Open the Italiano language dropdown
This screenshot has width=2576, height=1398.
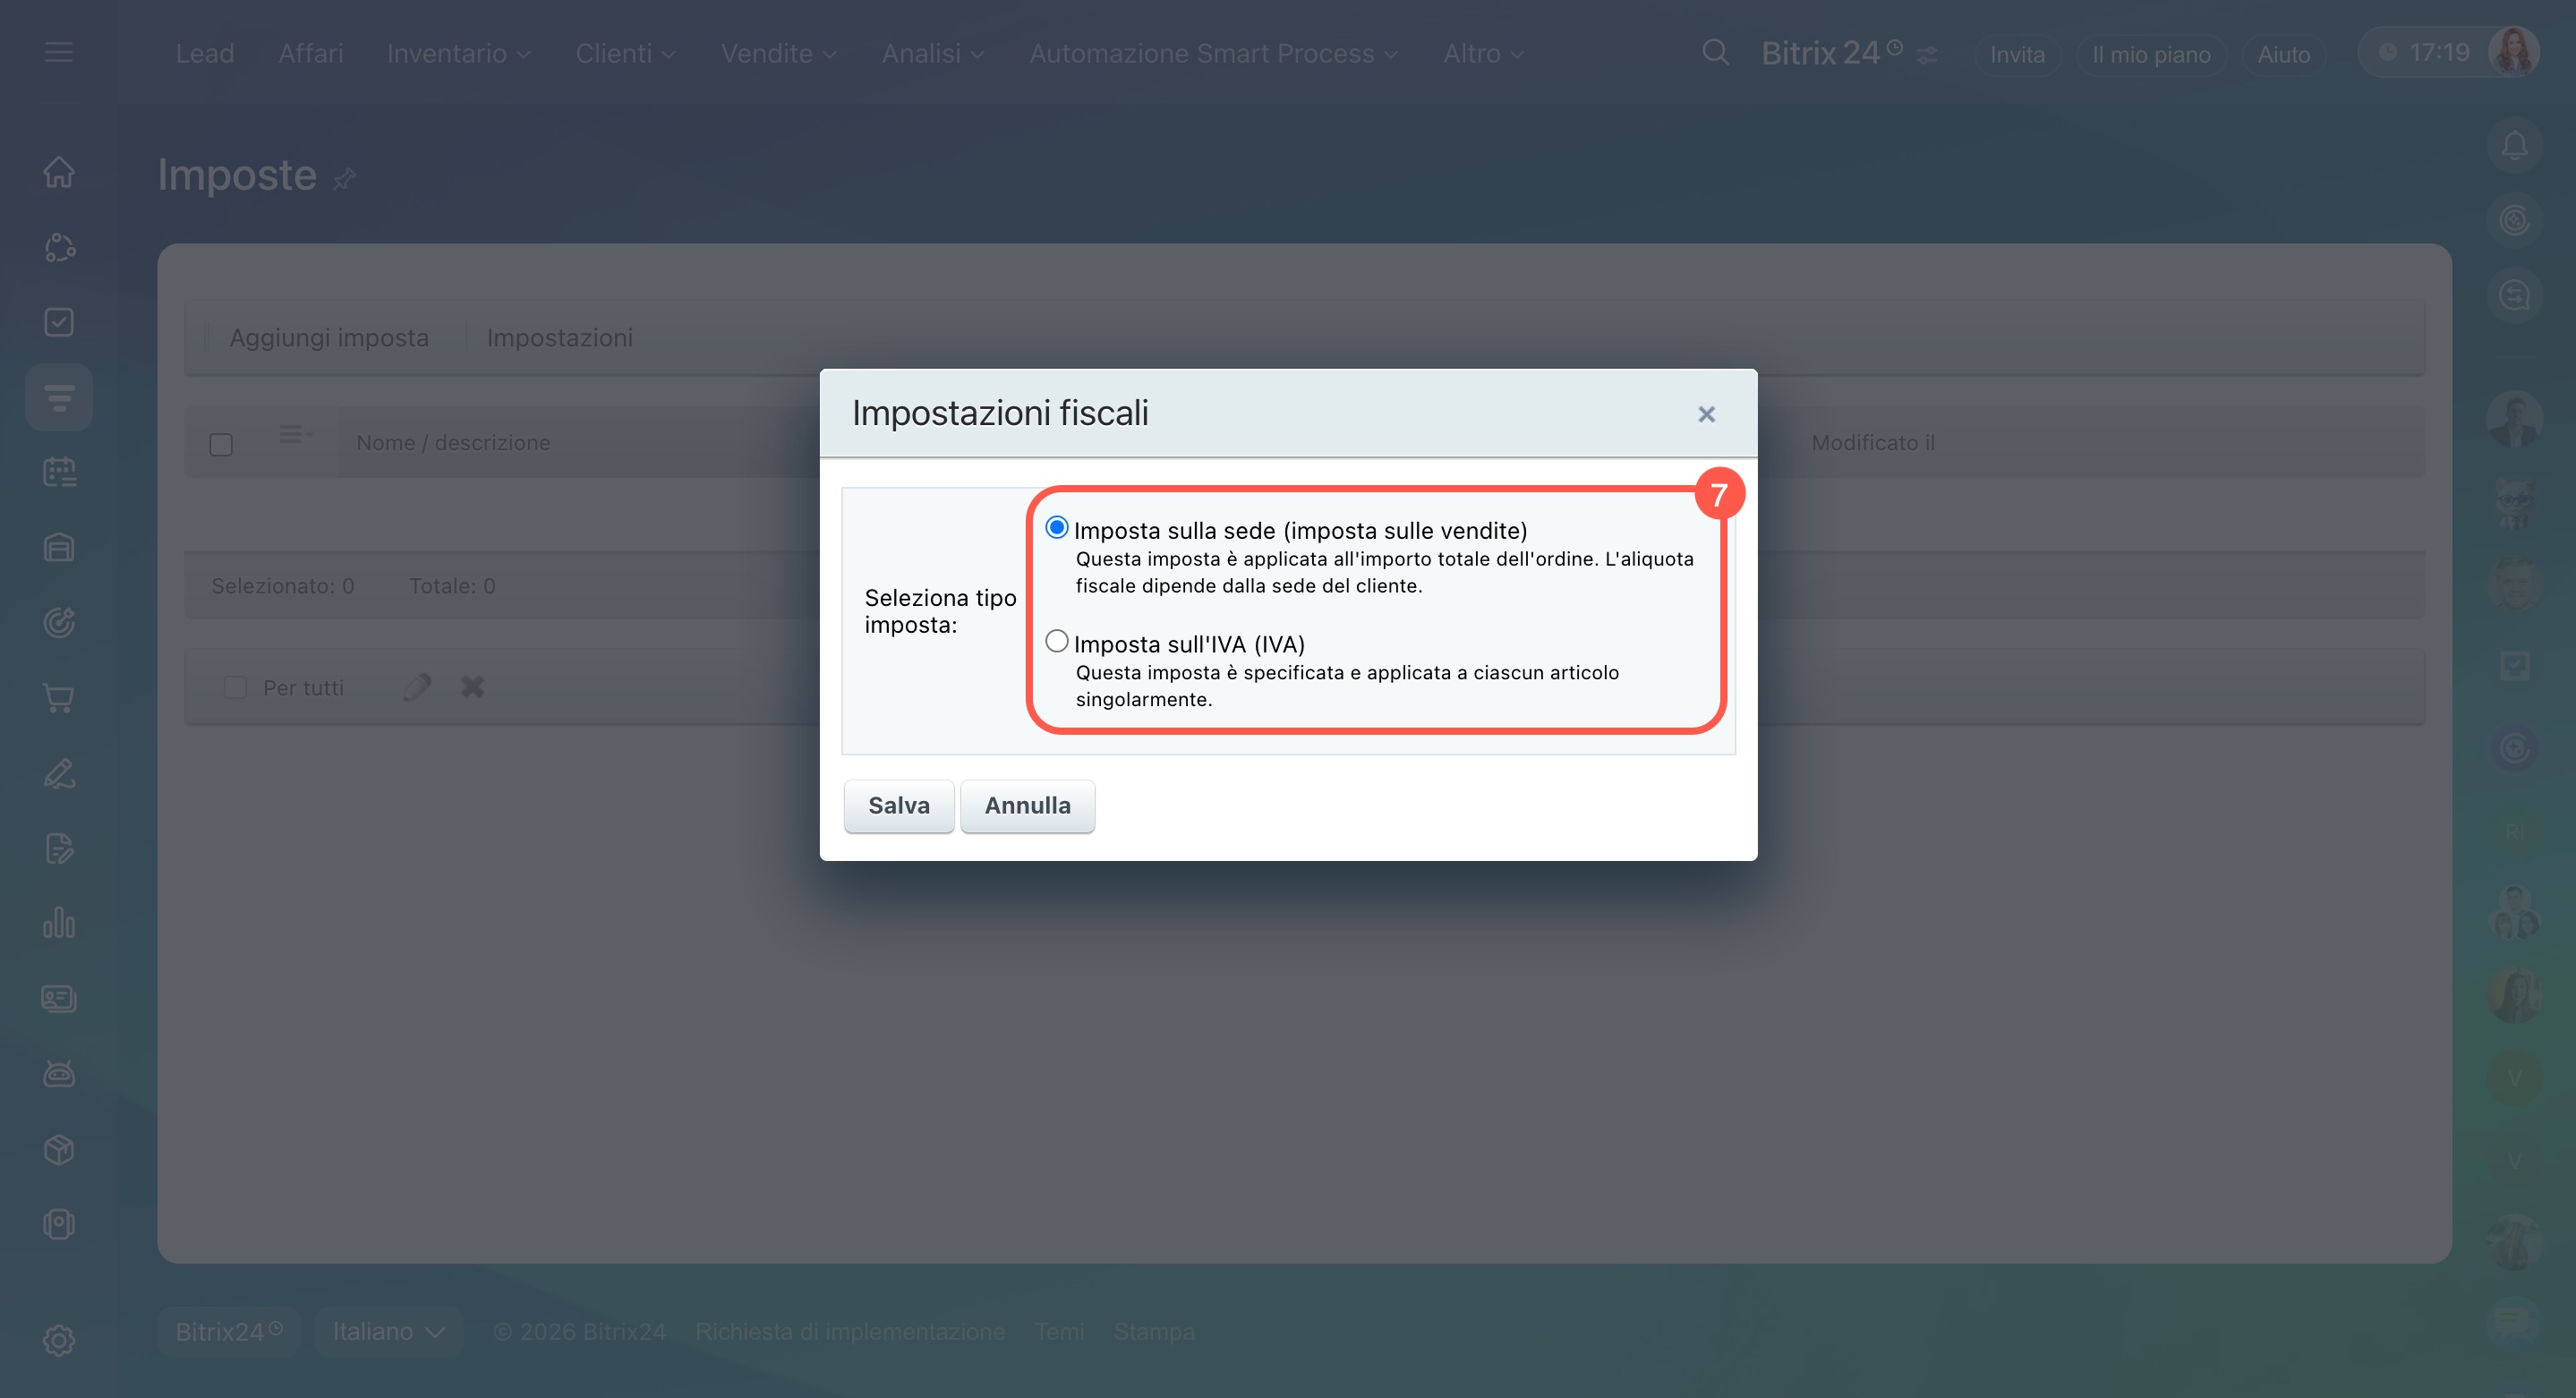click(388, 1331)
